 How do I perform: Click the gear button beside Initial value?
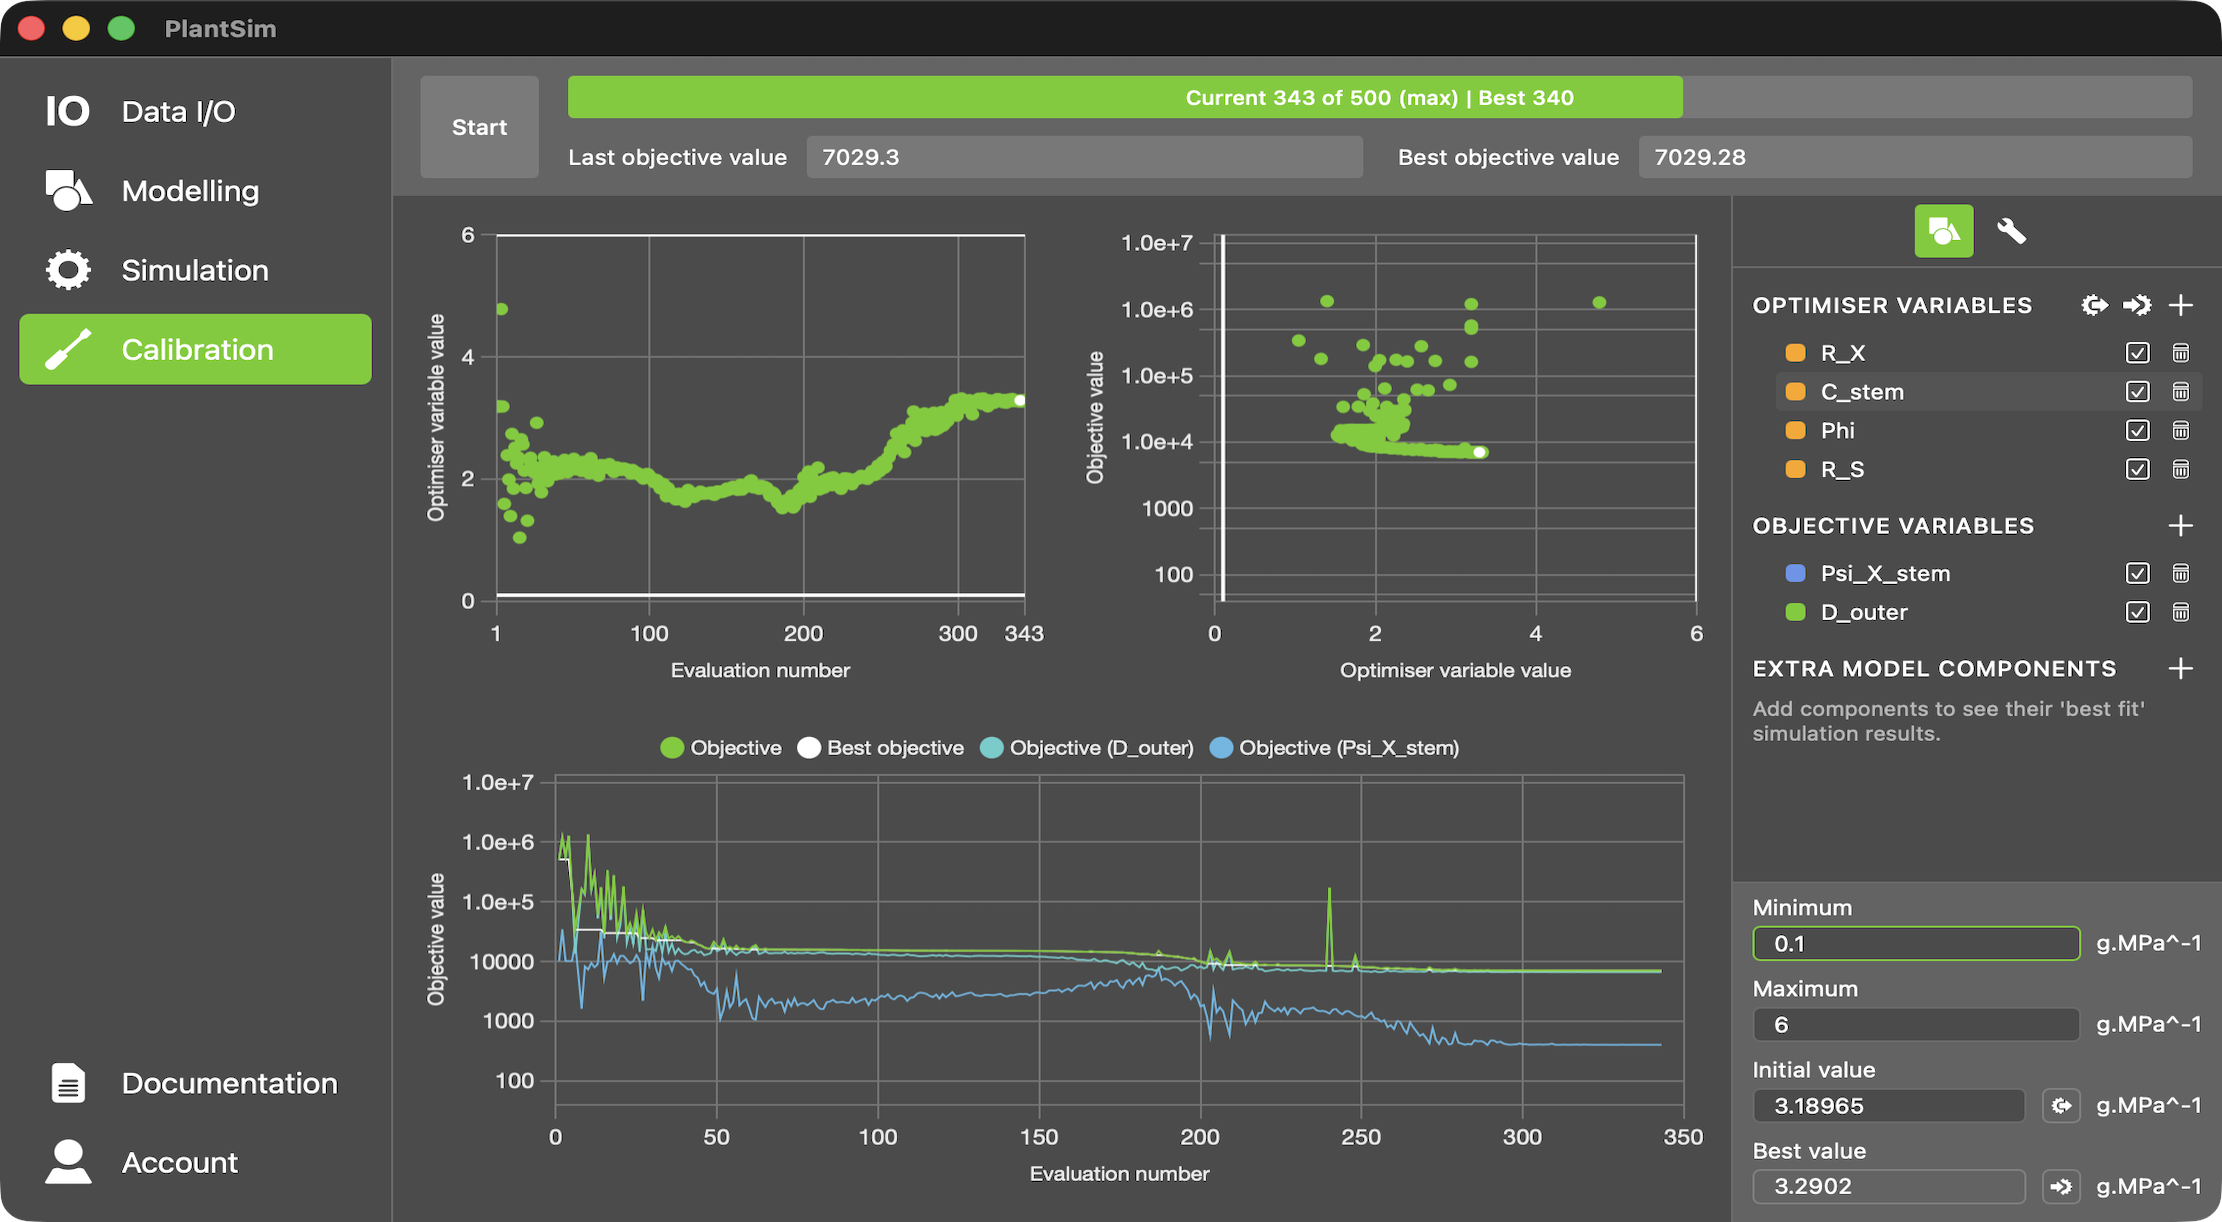pyautogui.click(x=2061, y=1105)
